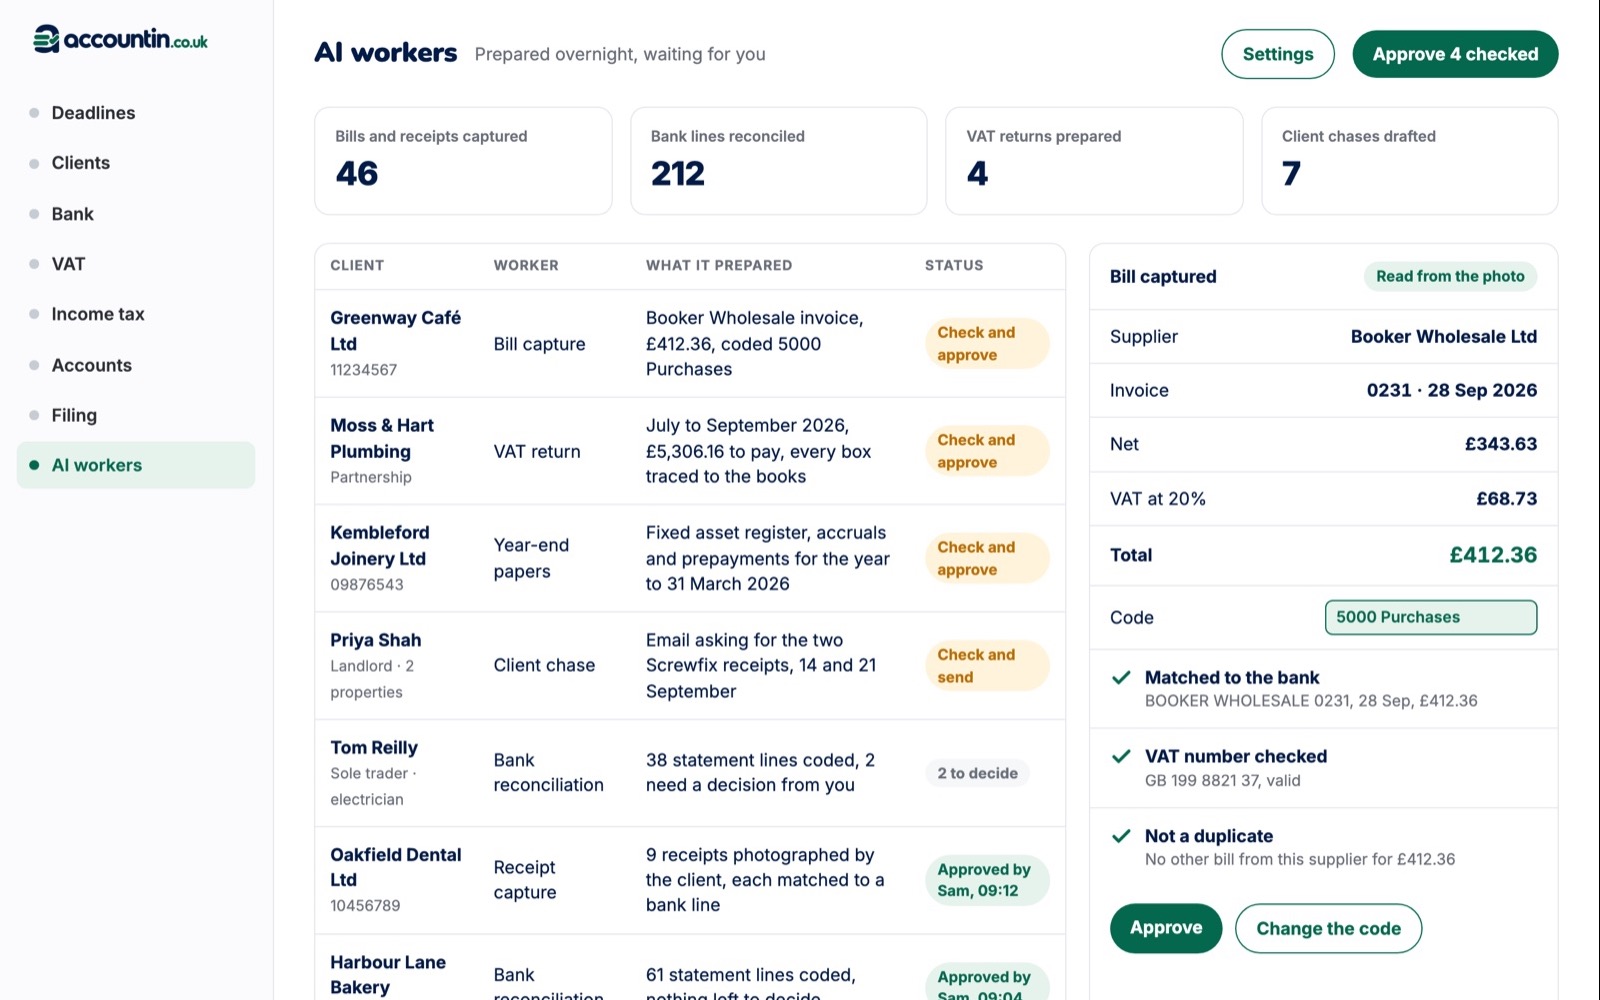The image size is (1600, 1000).
Task: Open Bills and receipts captured card
Action: [x=463, y=161]
